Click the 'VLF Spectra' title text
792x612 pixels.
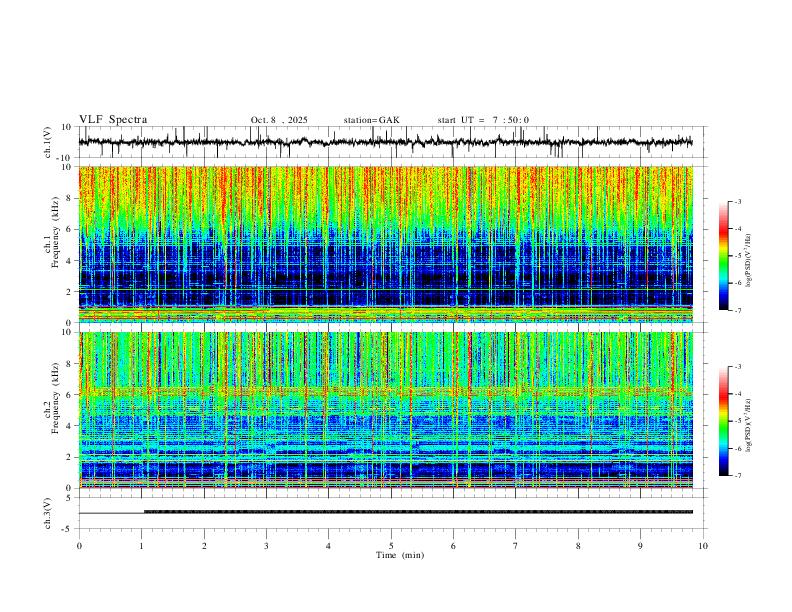click(113, 119)
